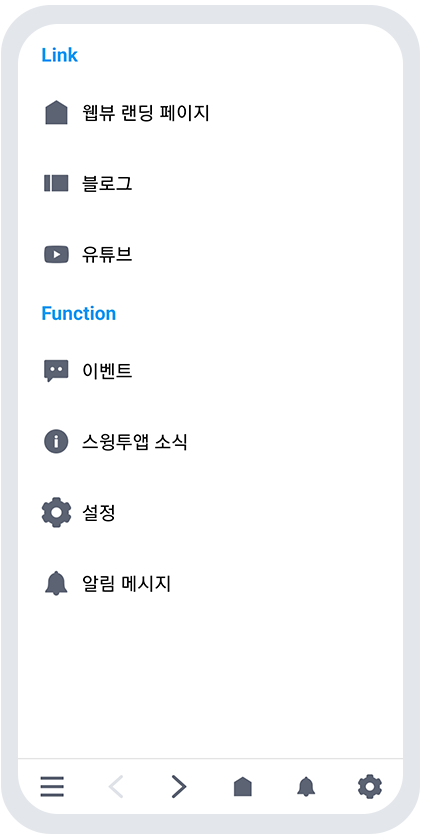Click the info circle icon beside 스윙투앱 소식
Screen dimensions: 422x839
(x=56, y=442)
